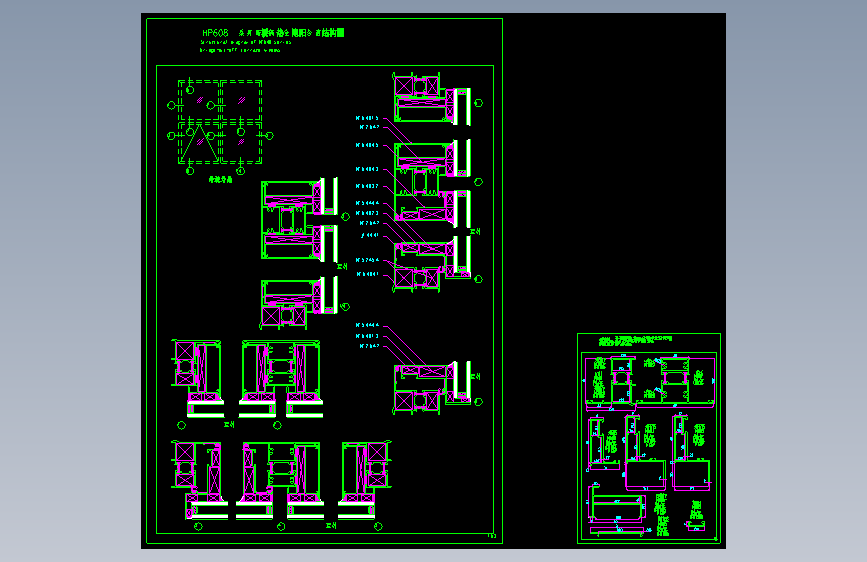Click the caption beneath the window elevation diagram
867x562 pixels.
click(x=220, y=179)
